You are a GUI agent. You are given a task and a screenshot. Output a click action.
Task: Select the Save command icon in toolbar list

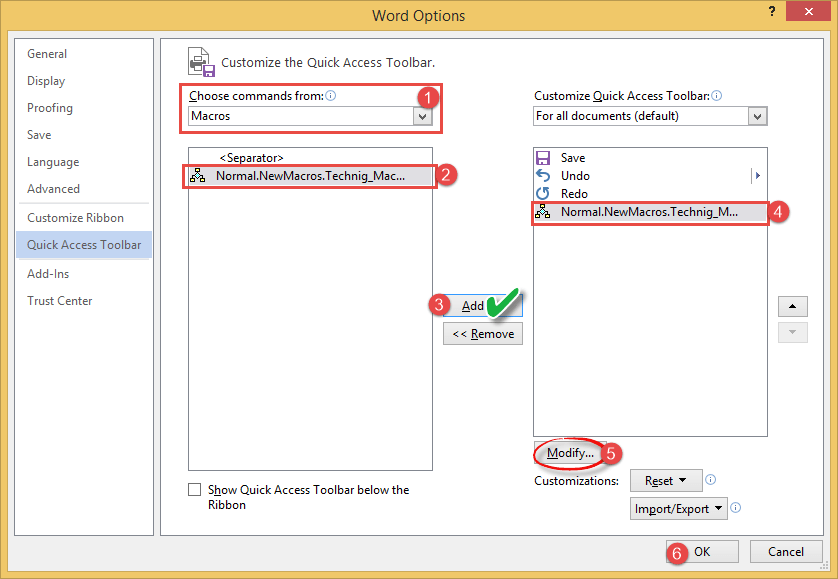[x=543, y=157]
